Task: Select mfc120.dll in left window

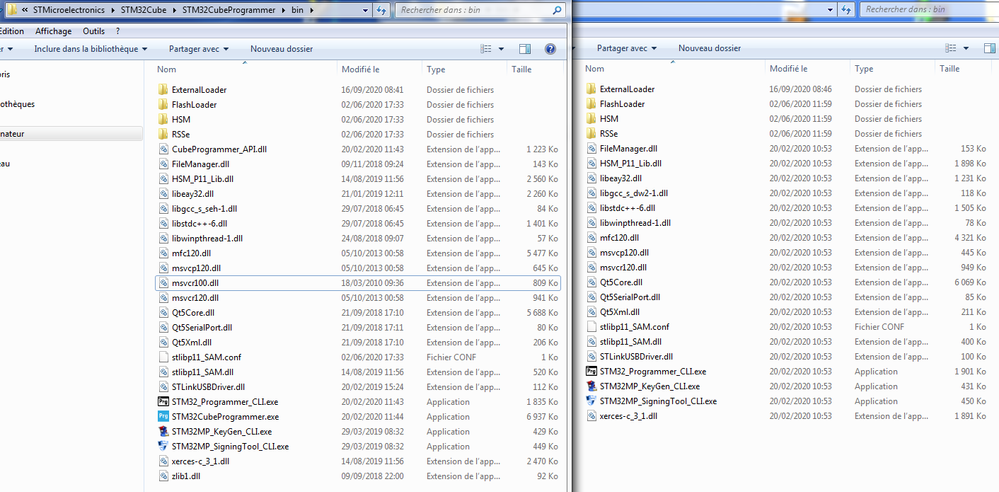Action: (x=191, y=253)
